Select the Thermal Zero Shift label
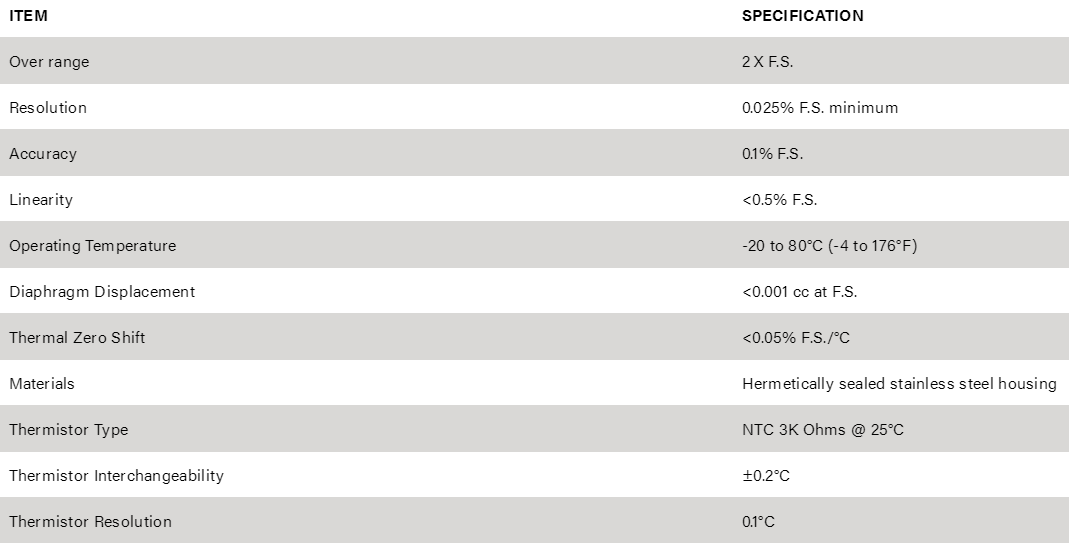1069x543 pixels. (x=77, y=338)
